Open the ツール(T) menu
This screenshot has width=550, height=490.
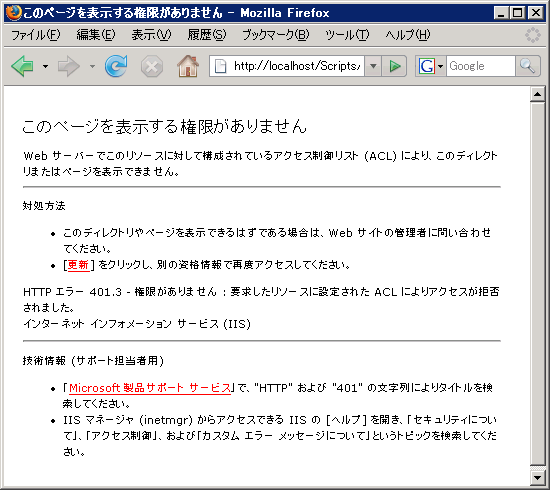(x=347, y=35)
